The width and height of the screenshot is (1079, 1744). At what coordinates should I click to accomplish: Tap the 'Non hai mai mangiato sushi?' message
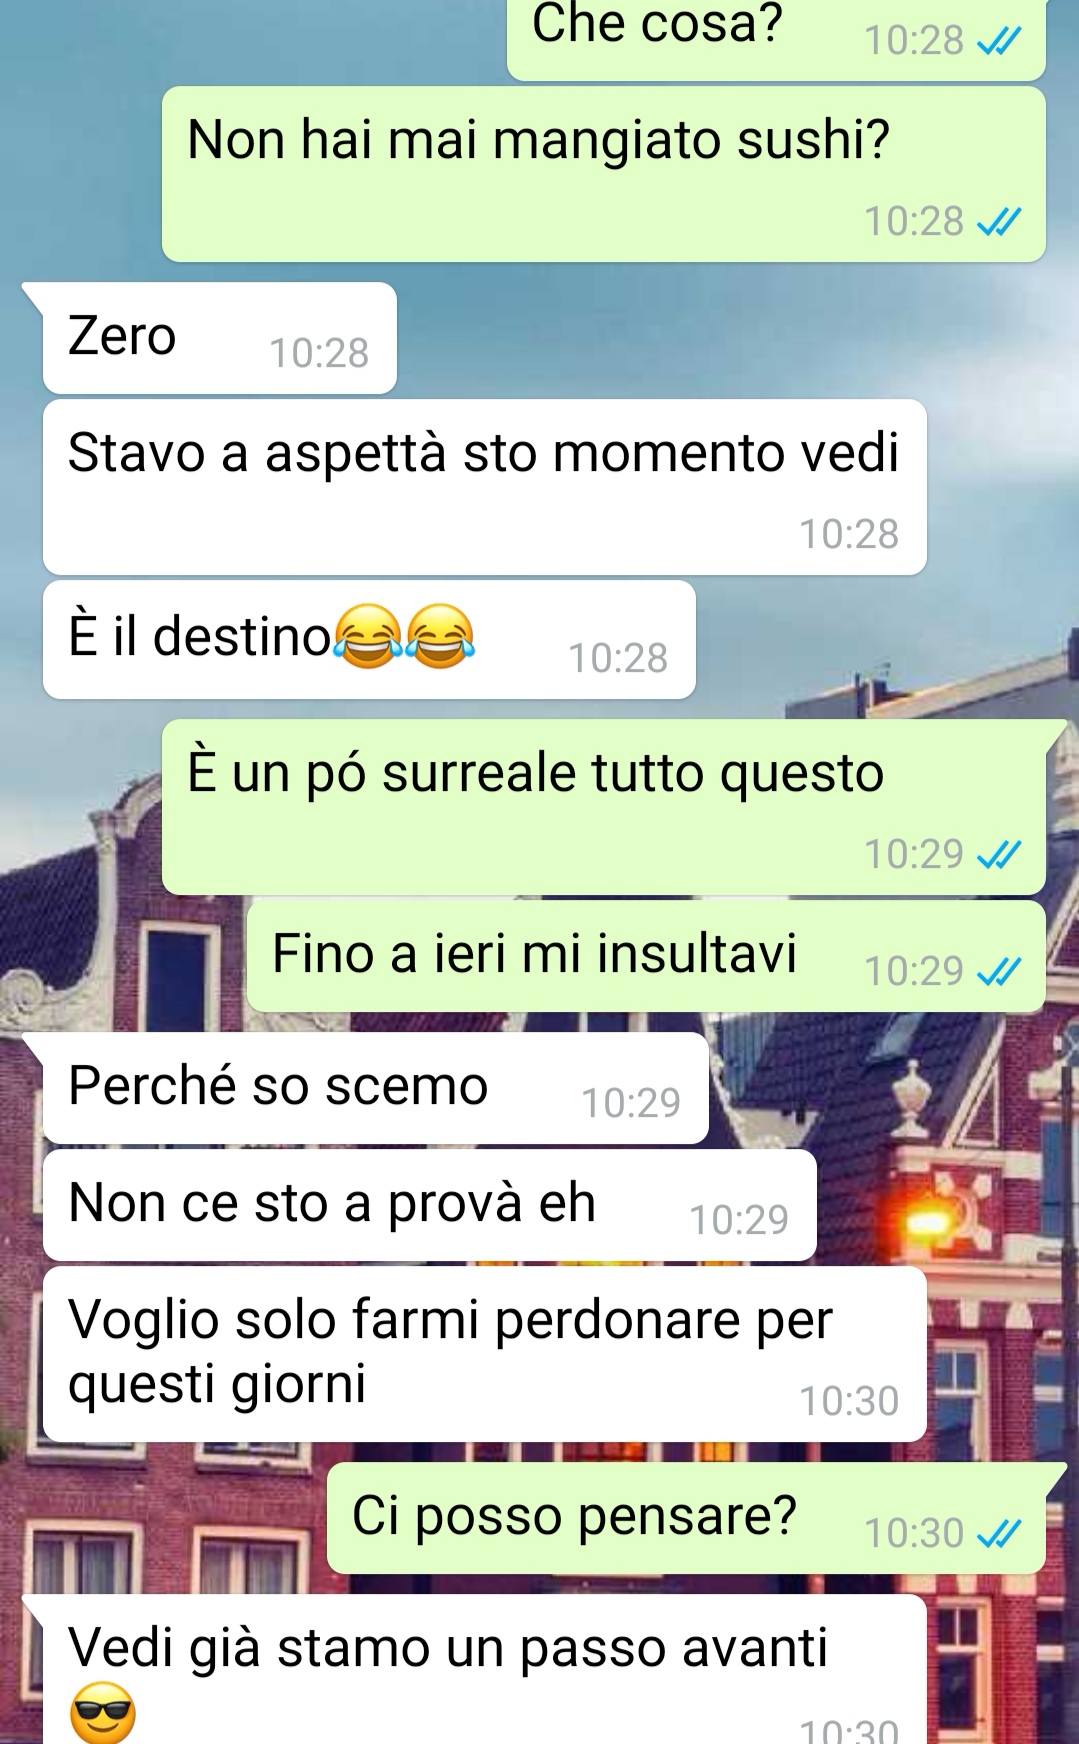[603, 174]
